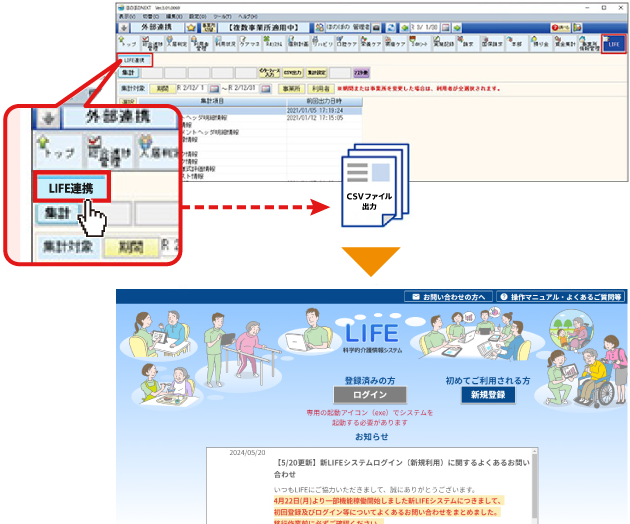
Task: Open the 預り金 toolbar icon
Action: [540, 43]
